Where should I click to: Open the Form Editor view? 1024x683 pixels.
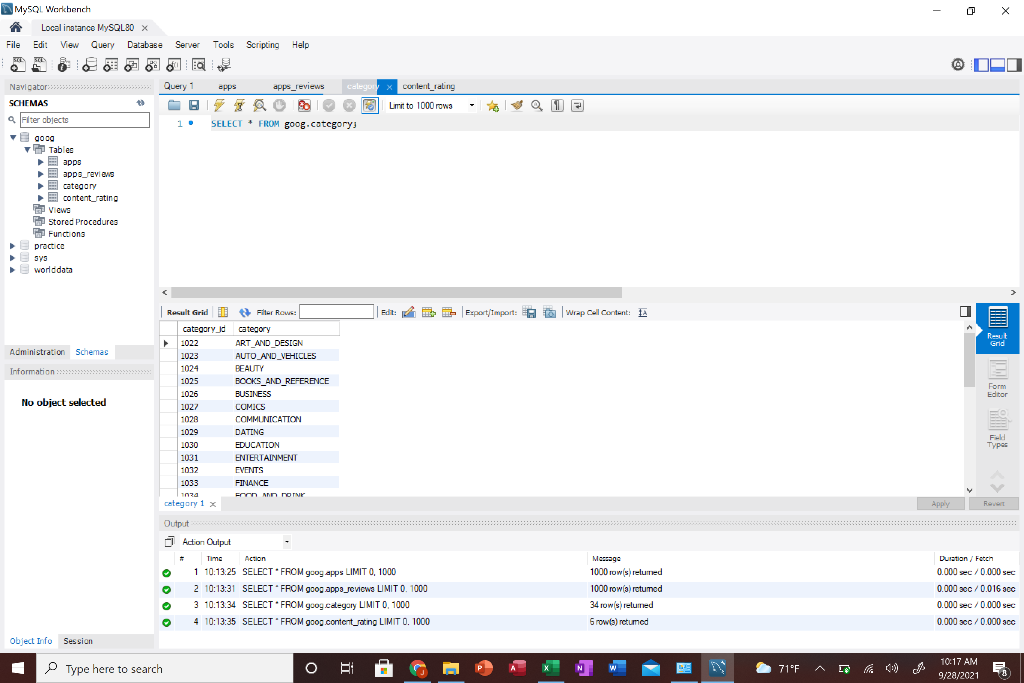click(997, 379)
